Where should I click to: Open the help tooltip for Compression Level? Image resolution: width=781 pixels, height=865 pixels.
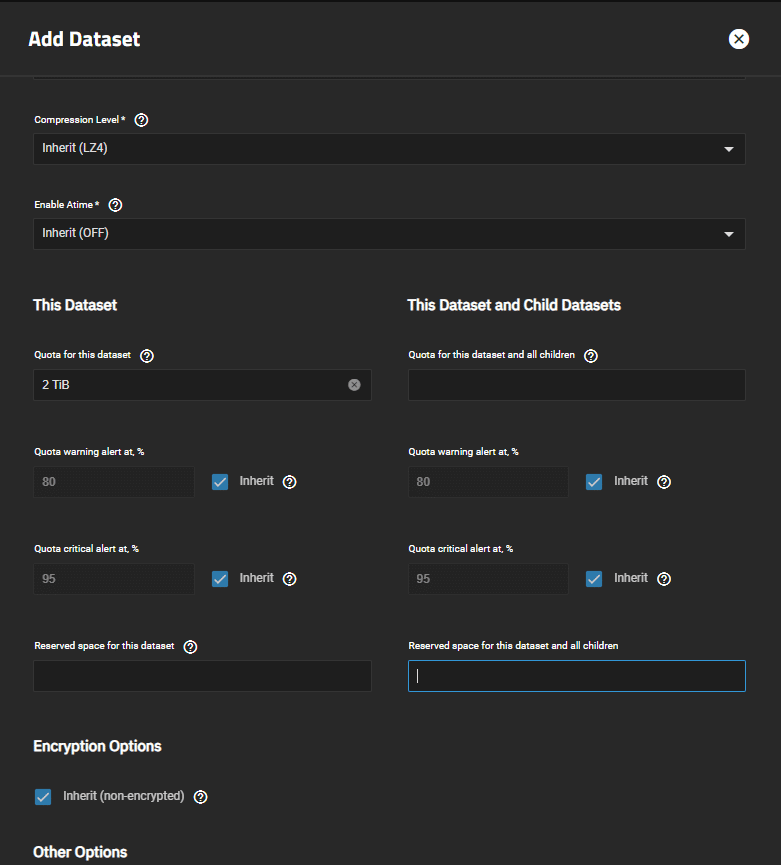coord(141,120)
